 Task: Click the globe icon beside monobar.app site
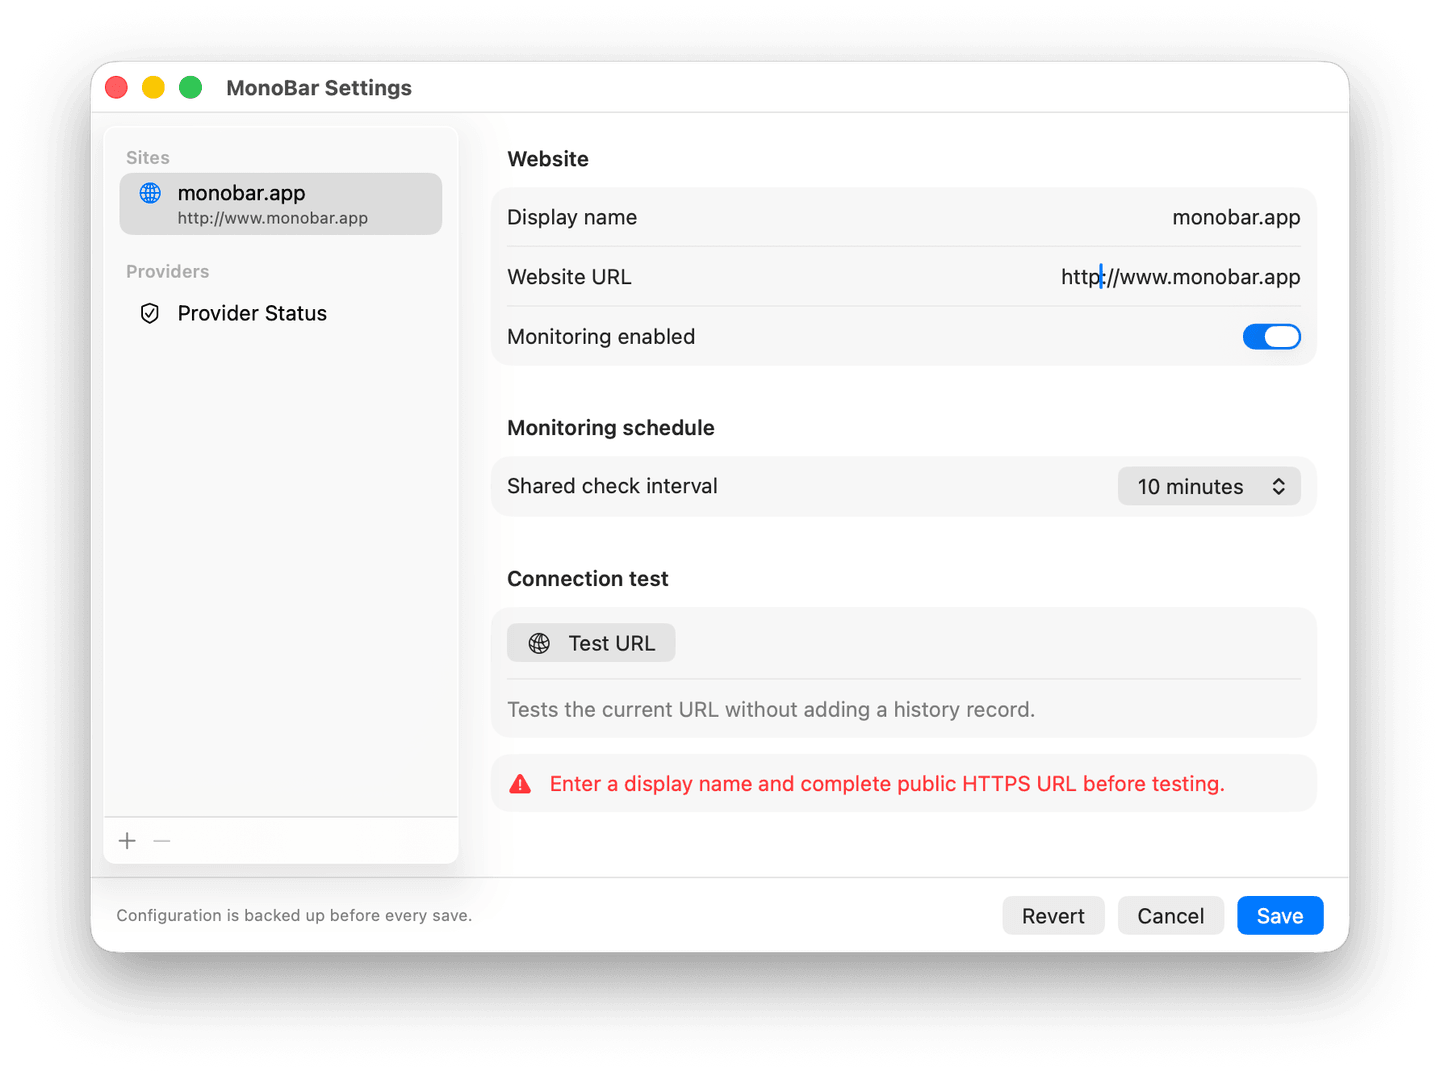point(150,193)
